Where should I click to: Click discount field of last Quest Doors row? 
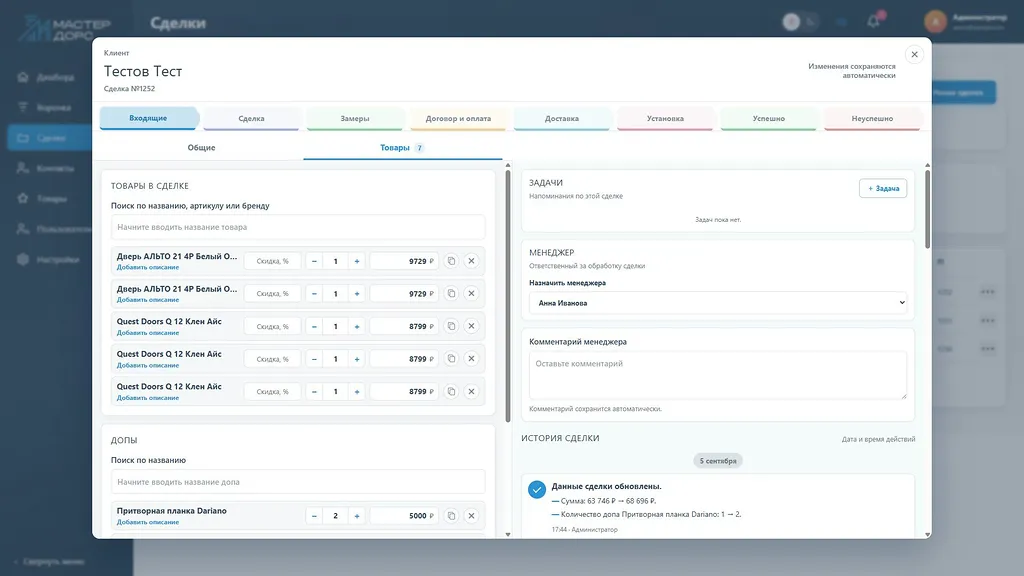[x=272, y=391]
